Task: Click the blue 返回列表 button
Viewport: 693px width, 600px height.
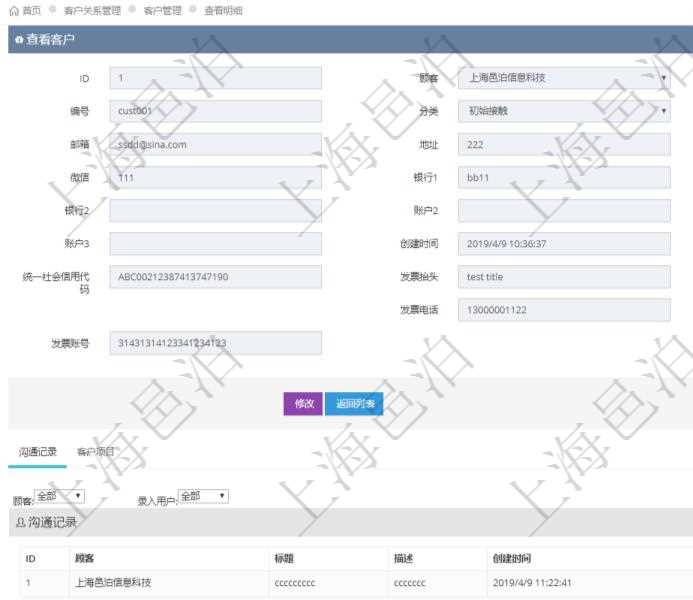Action: point(354,404)
